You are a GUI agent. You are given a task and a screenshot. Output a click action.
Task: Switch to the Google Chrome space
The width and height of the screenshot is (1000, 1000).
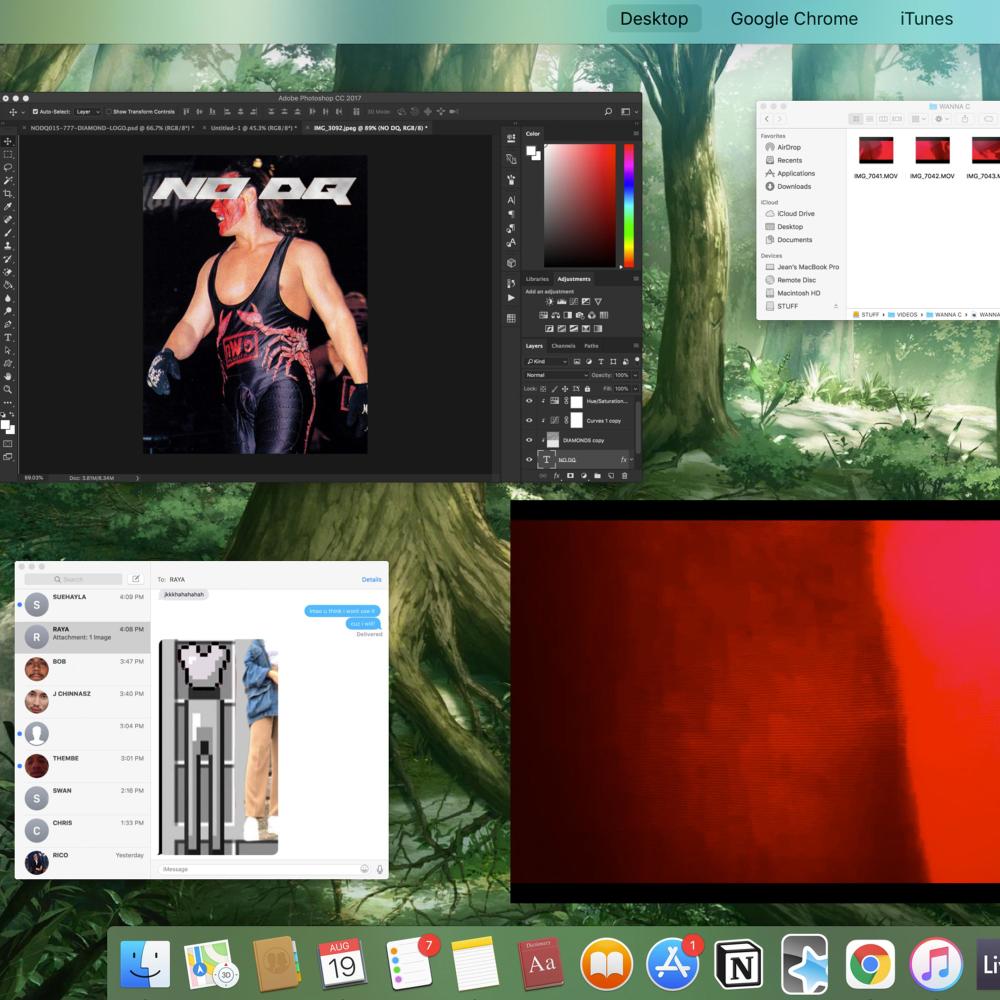pos(794,18)
